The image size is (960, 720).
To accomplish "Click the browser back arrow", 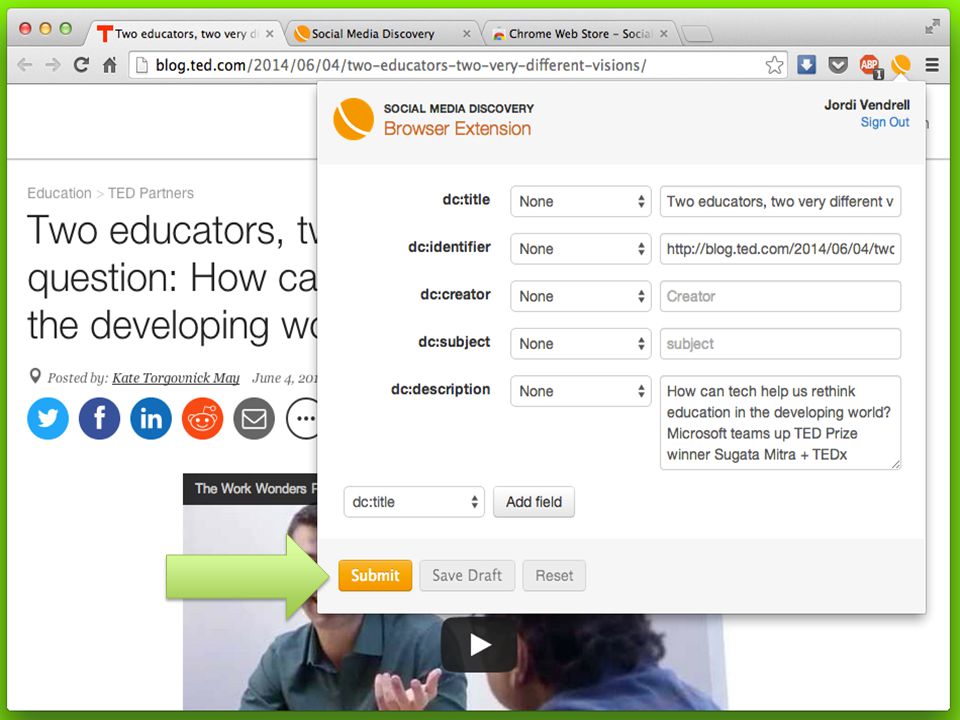I will (x=24, y=64).
